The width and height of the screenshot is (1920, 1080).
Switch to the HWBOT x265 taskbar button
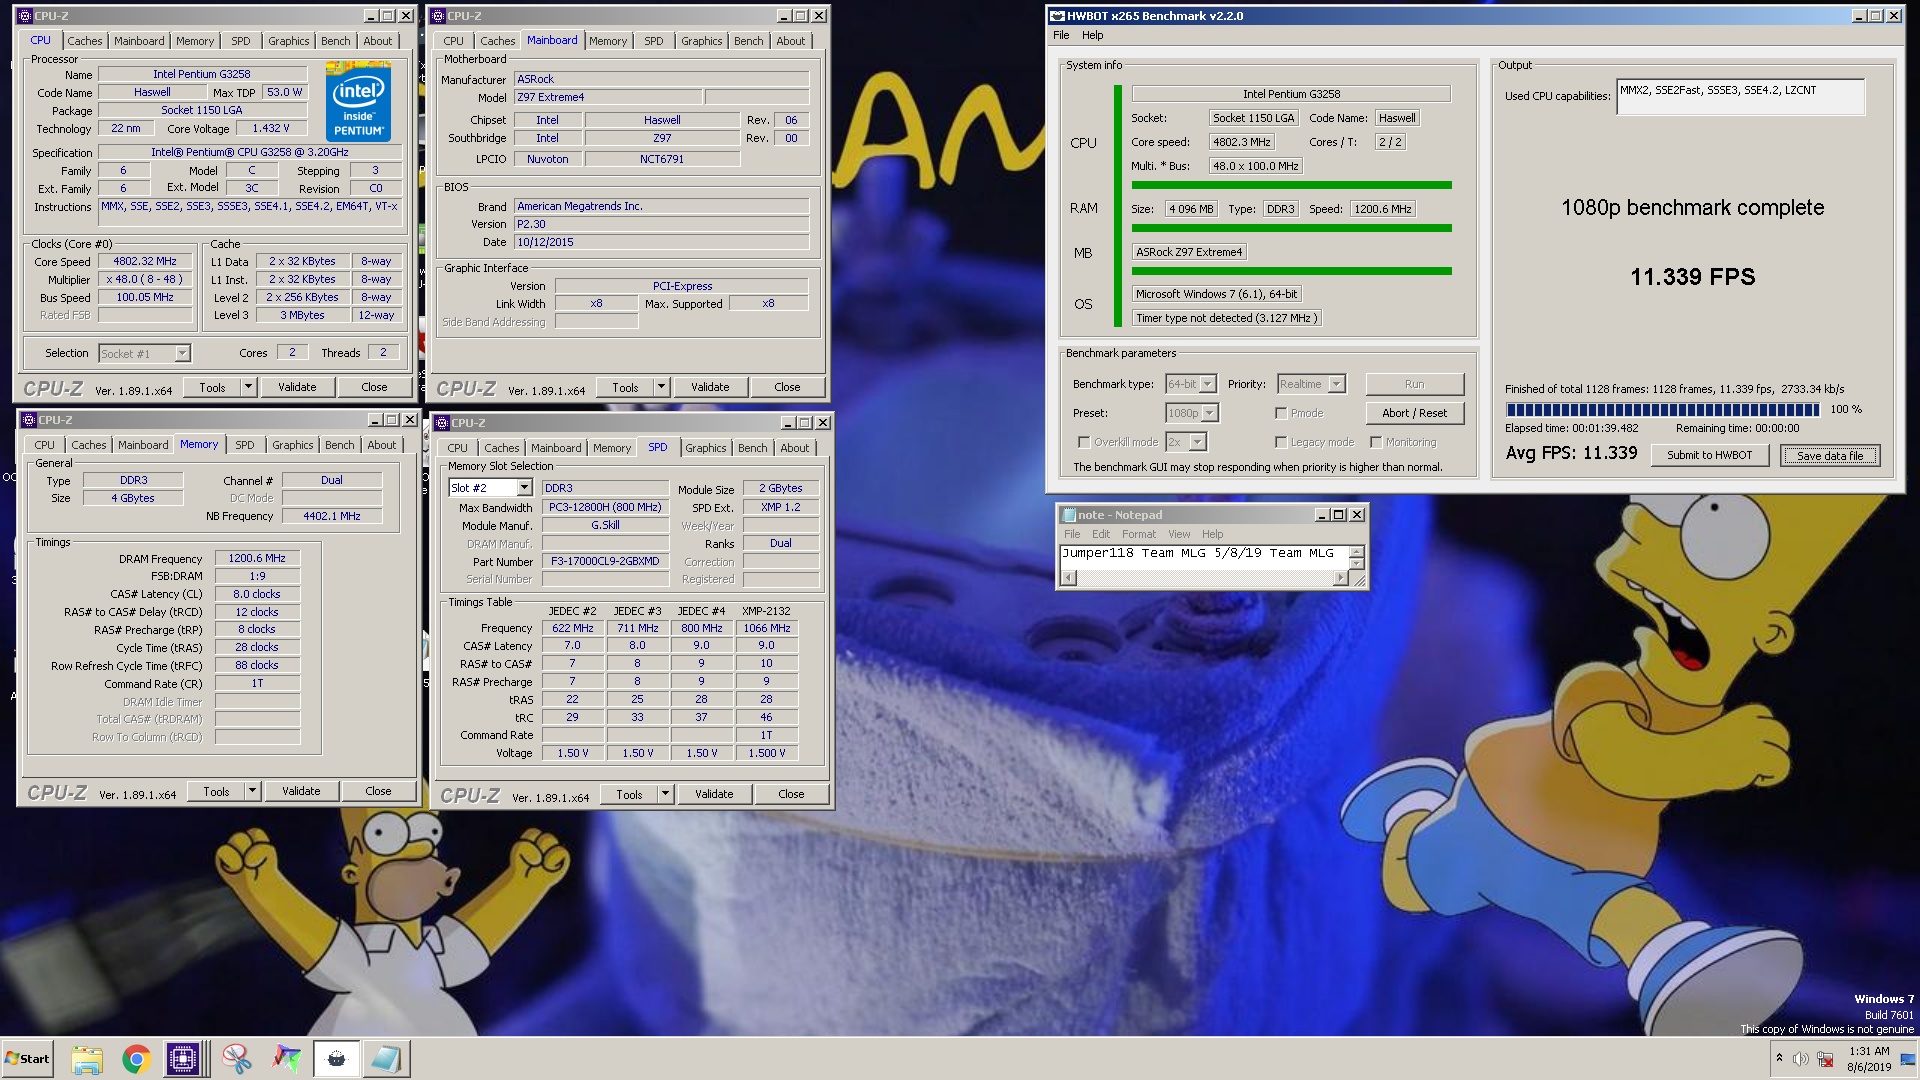(337, 1059)
